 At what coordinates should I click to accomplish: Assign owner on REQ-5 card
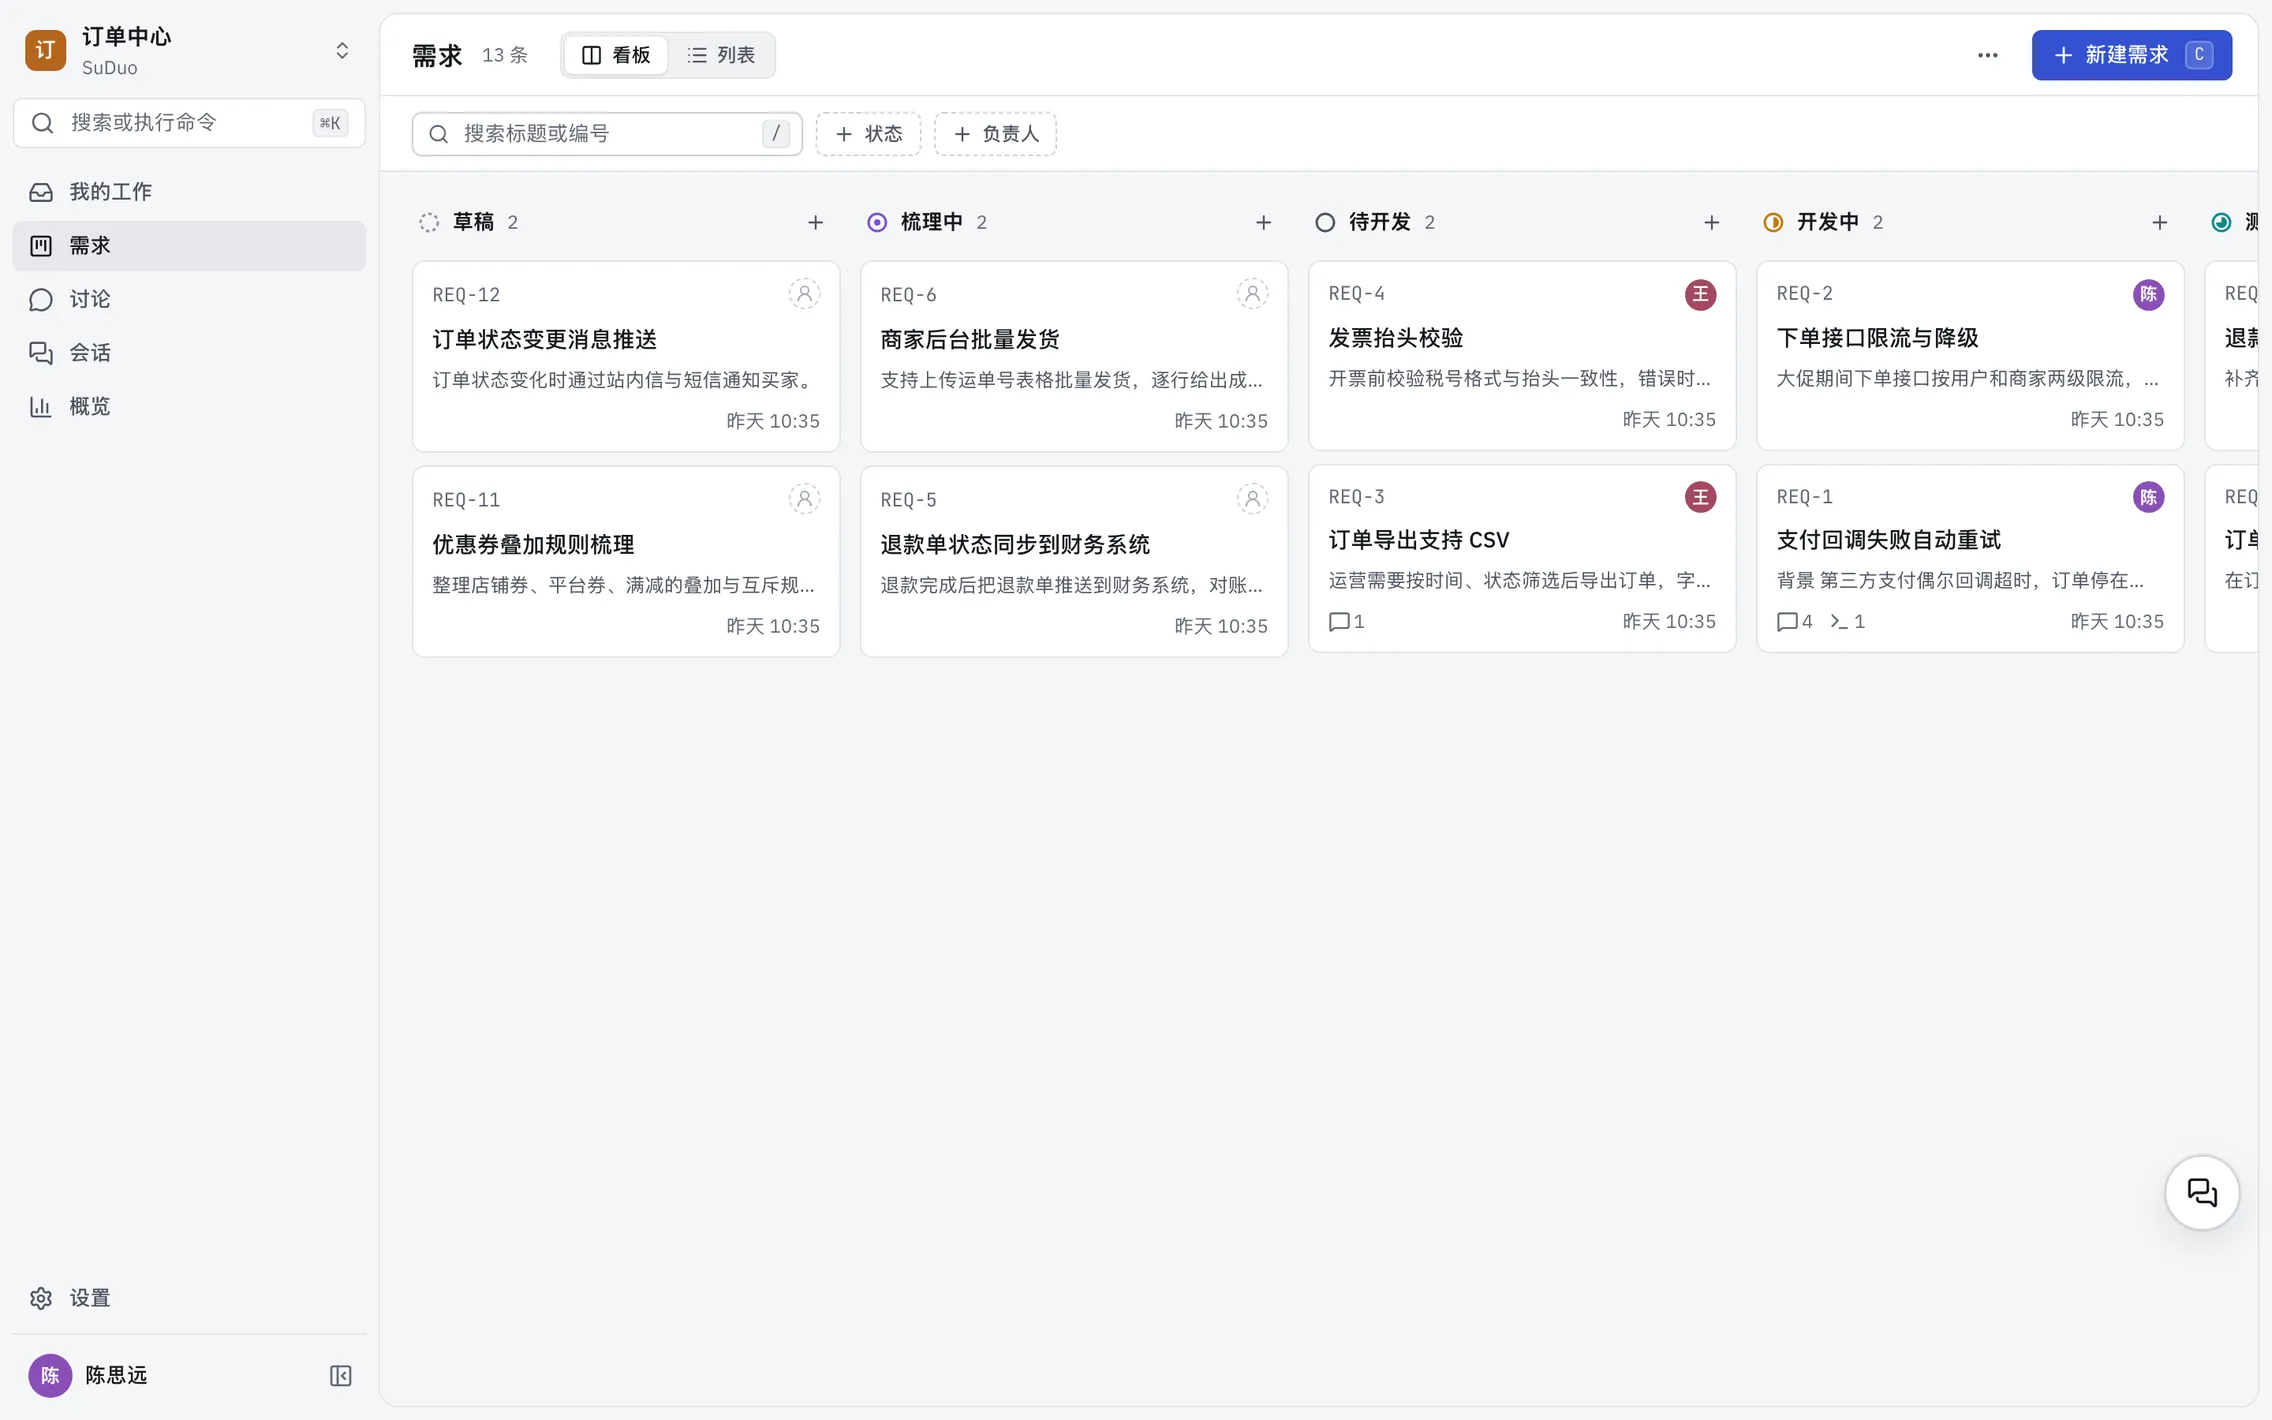[1252, 499]
